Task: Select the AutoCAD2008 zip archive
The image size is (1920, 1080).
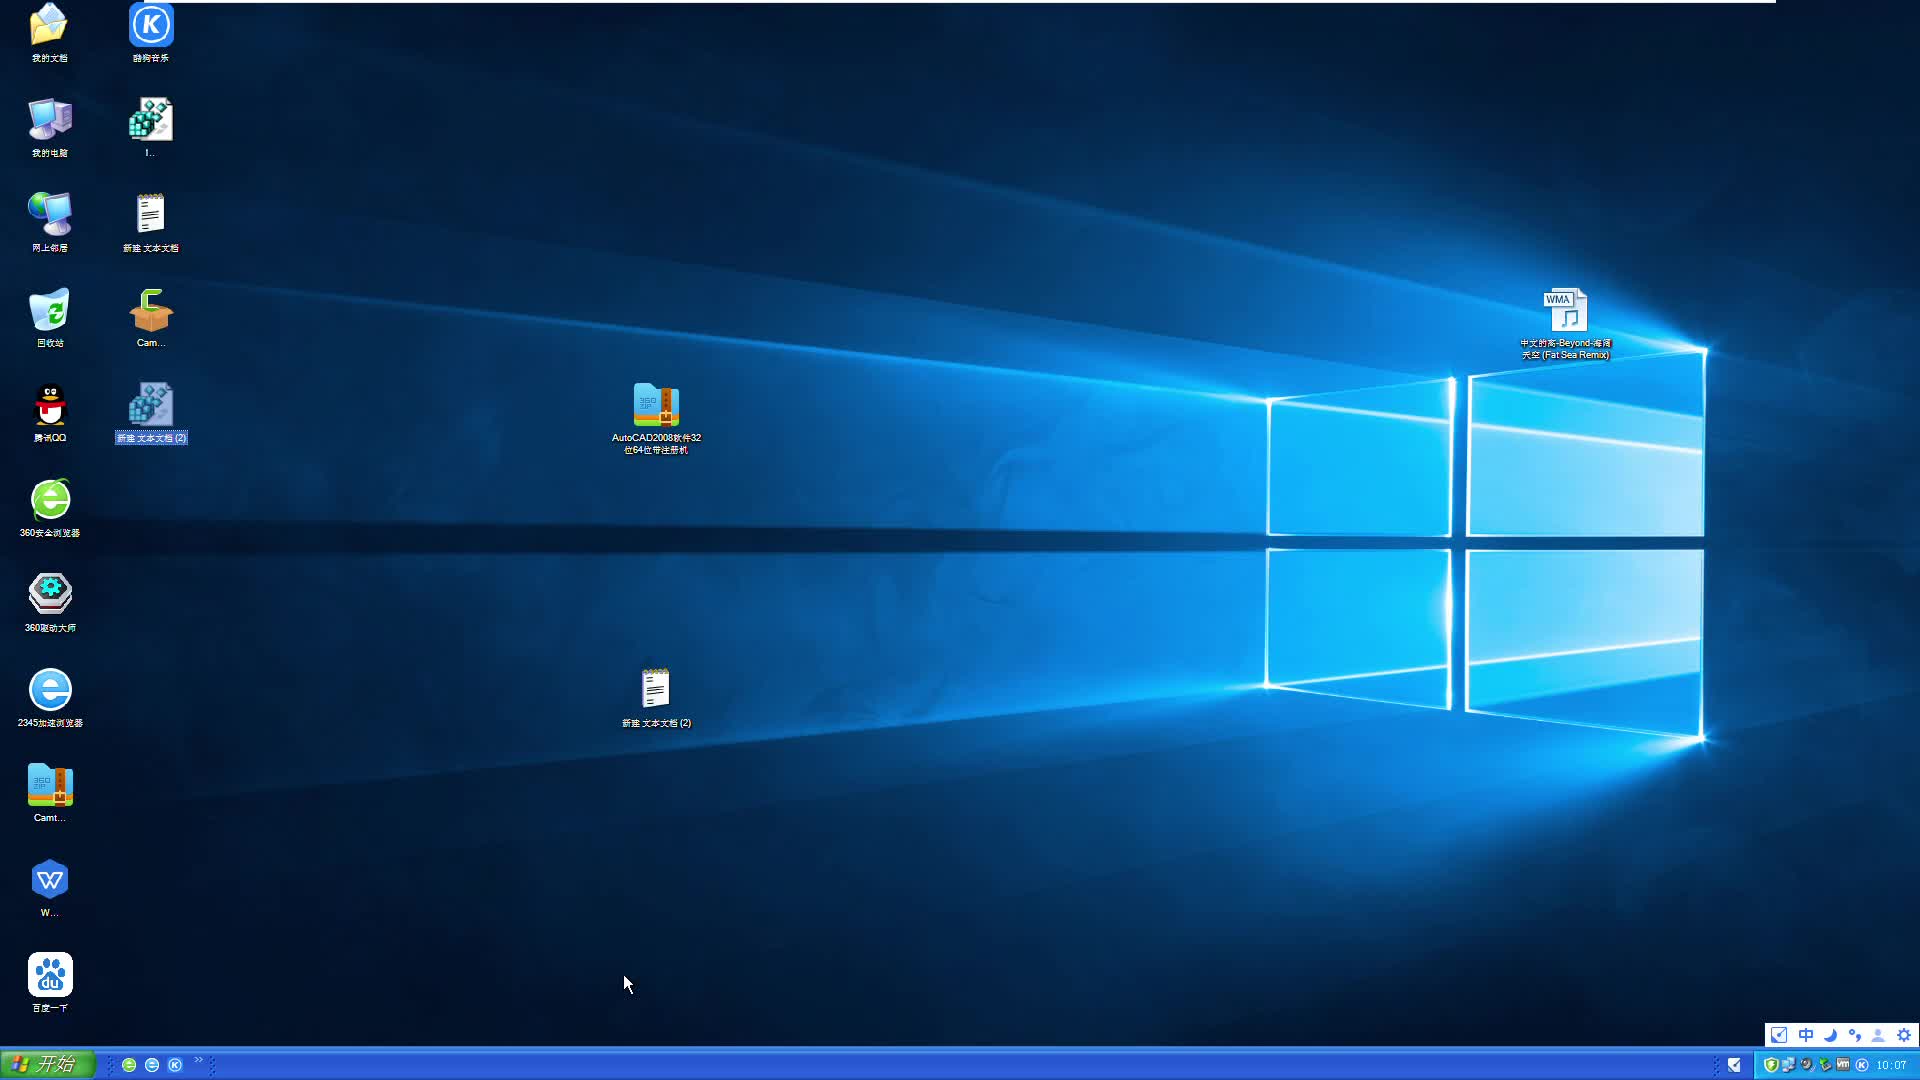Action: click(x=656, y=406)
